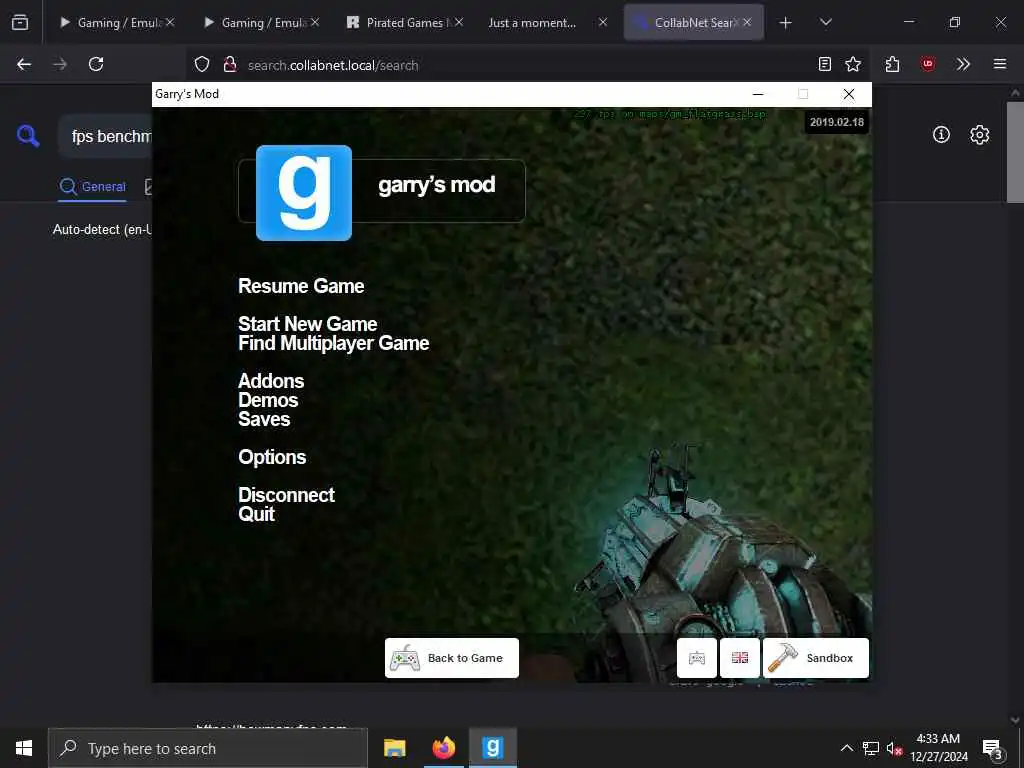Open the search page info icon
The height and width of the screenshot is (768, 1024).
[x=941, y=135]
